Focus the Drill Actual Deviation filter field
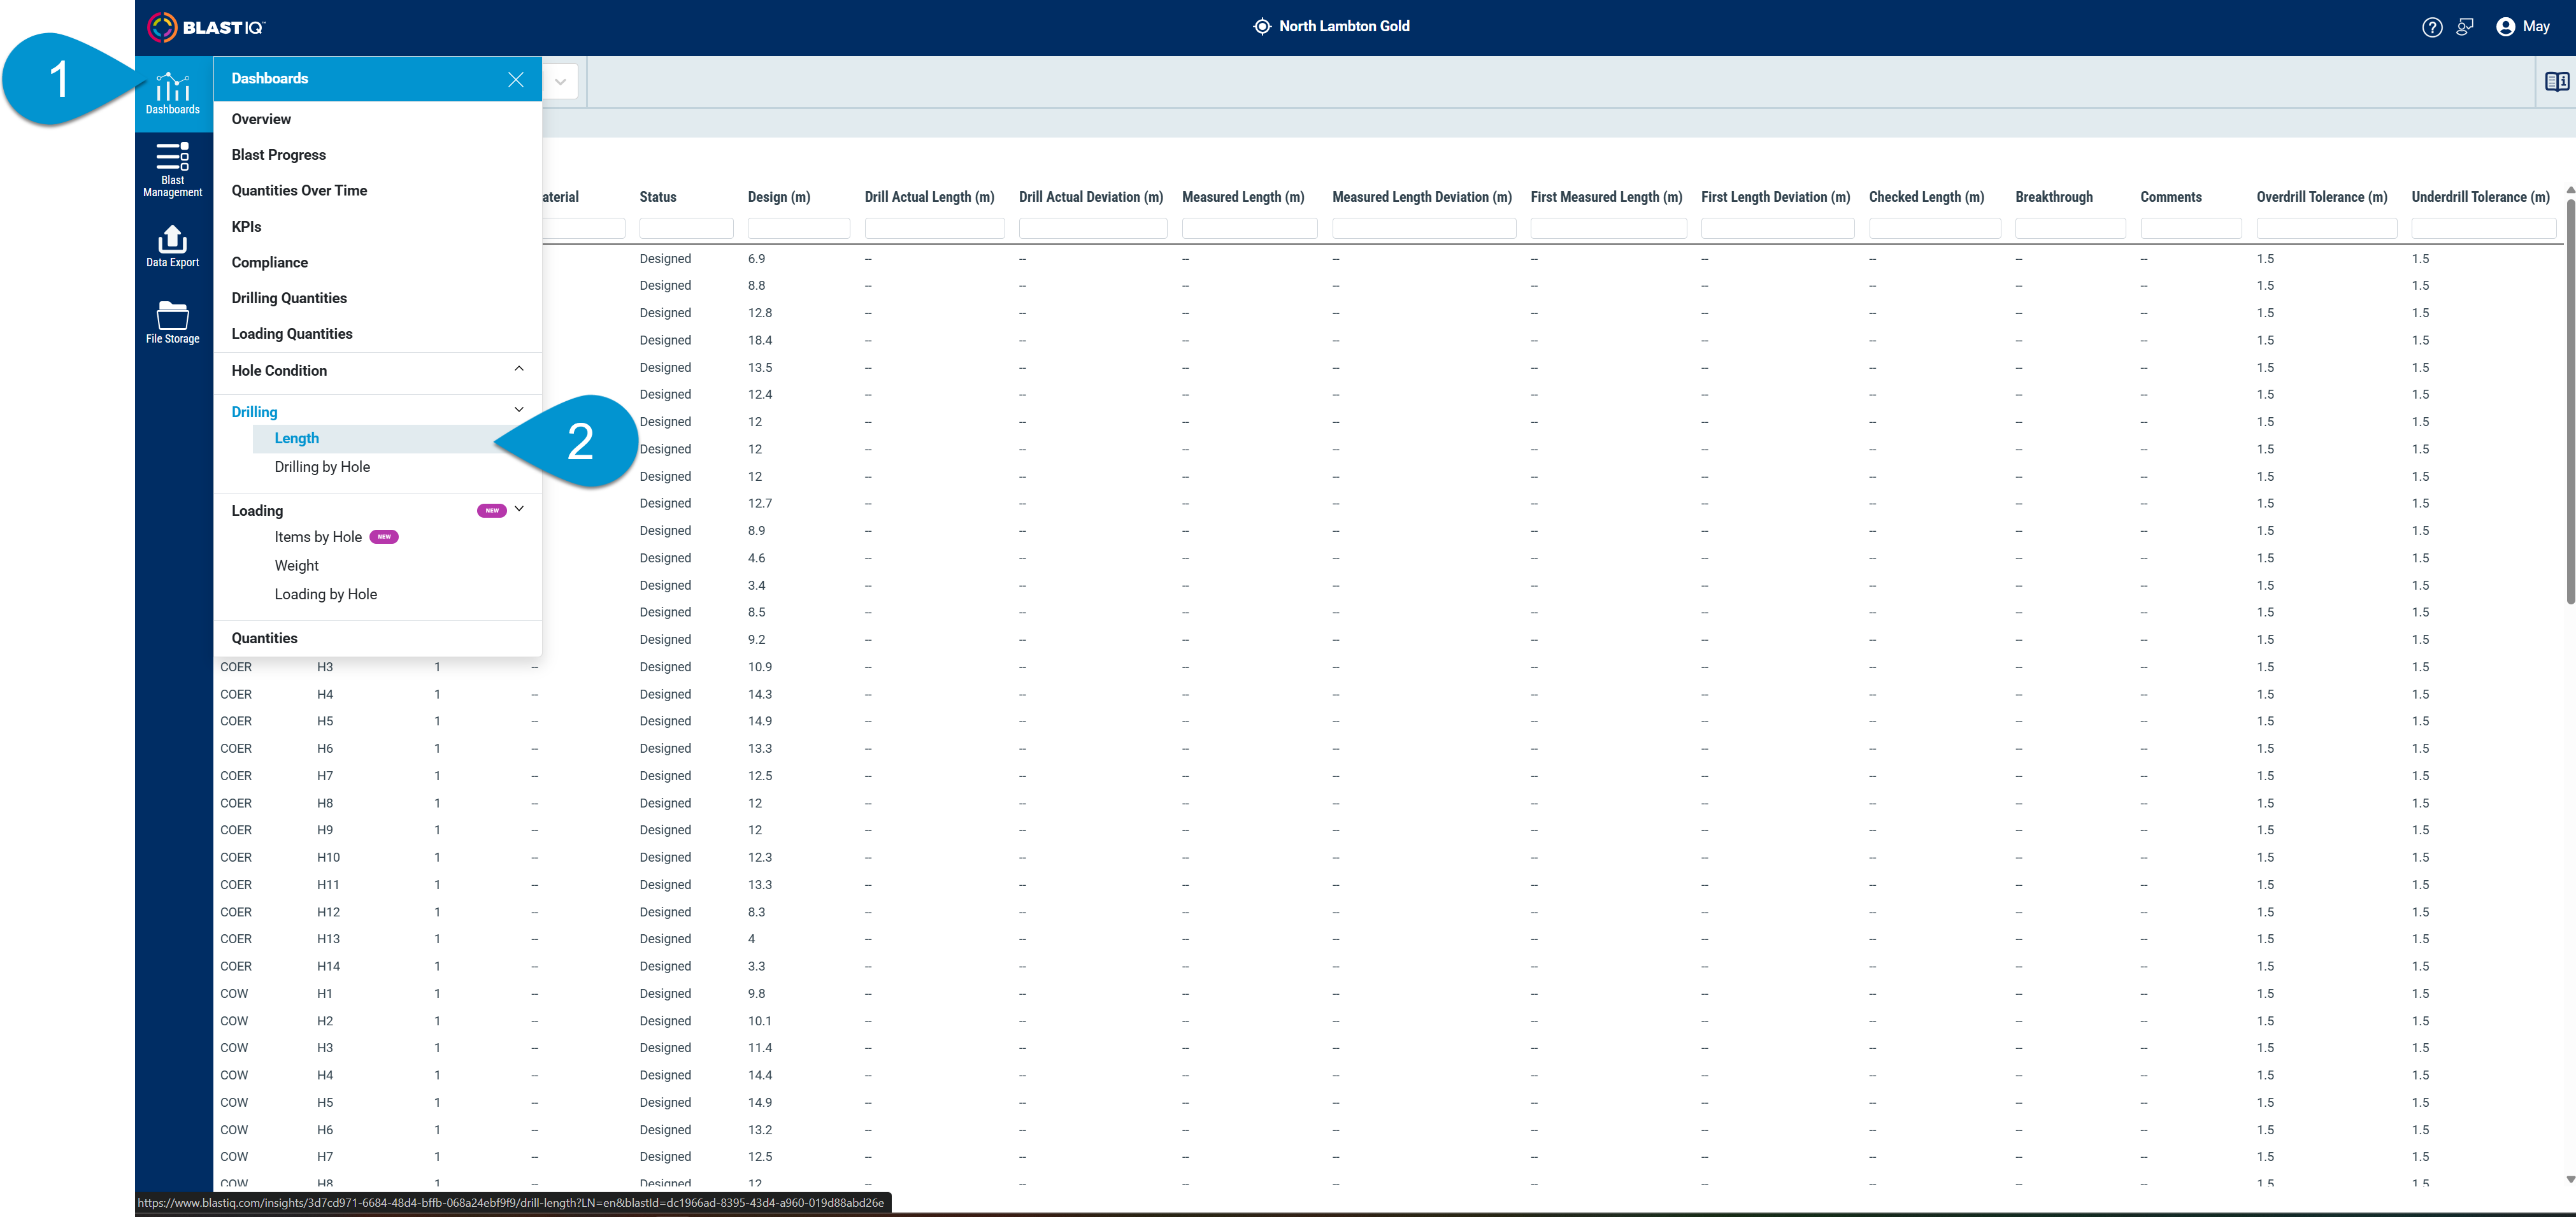The image size is (2576, 1217). pyautogui.click(x=1092, y=228)
